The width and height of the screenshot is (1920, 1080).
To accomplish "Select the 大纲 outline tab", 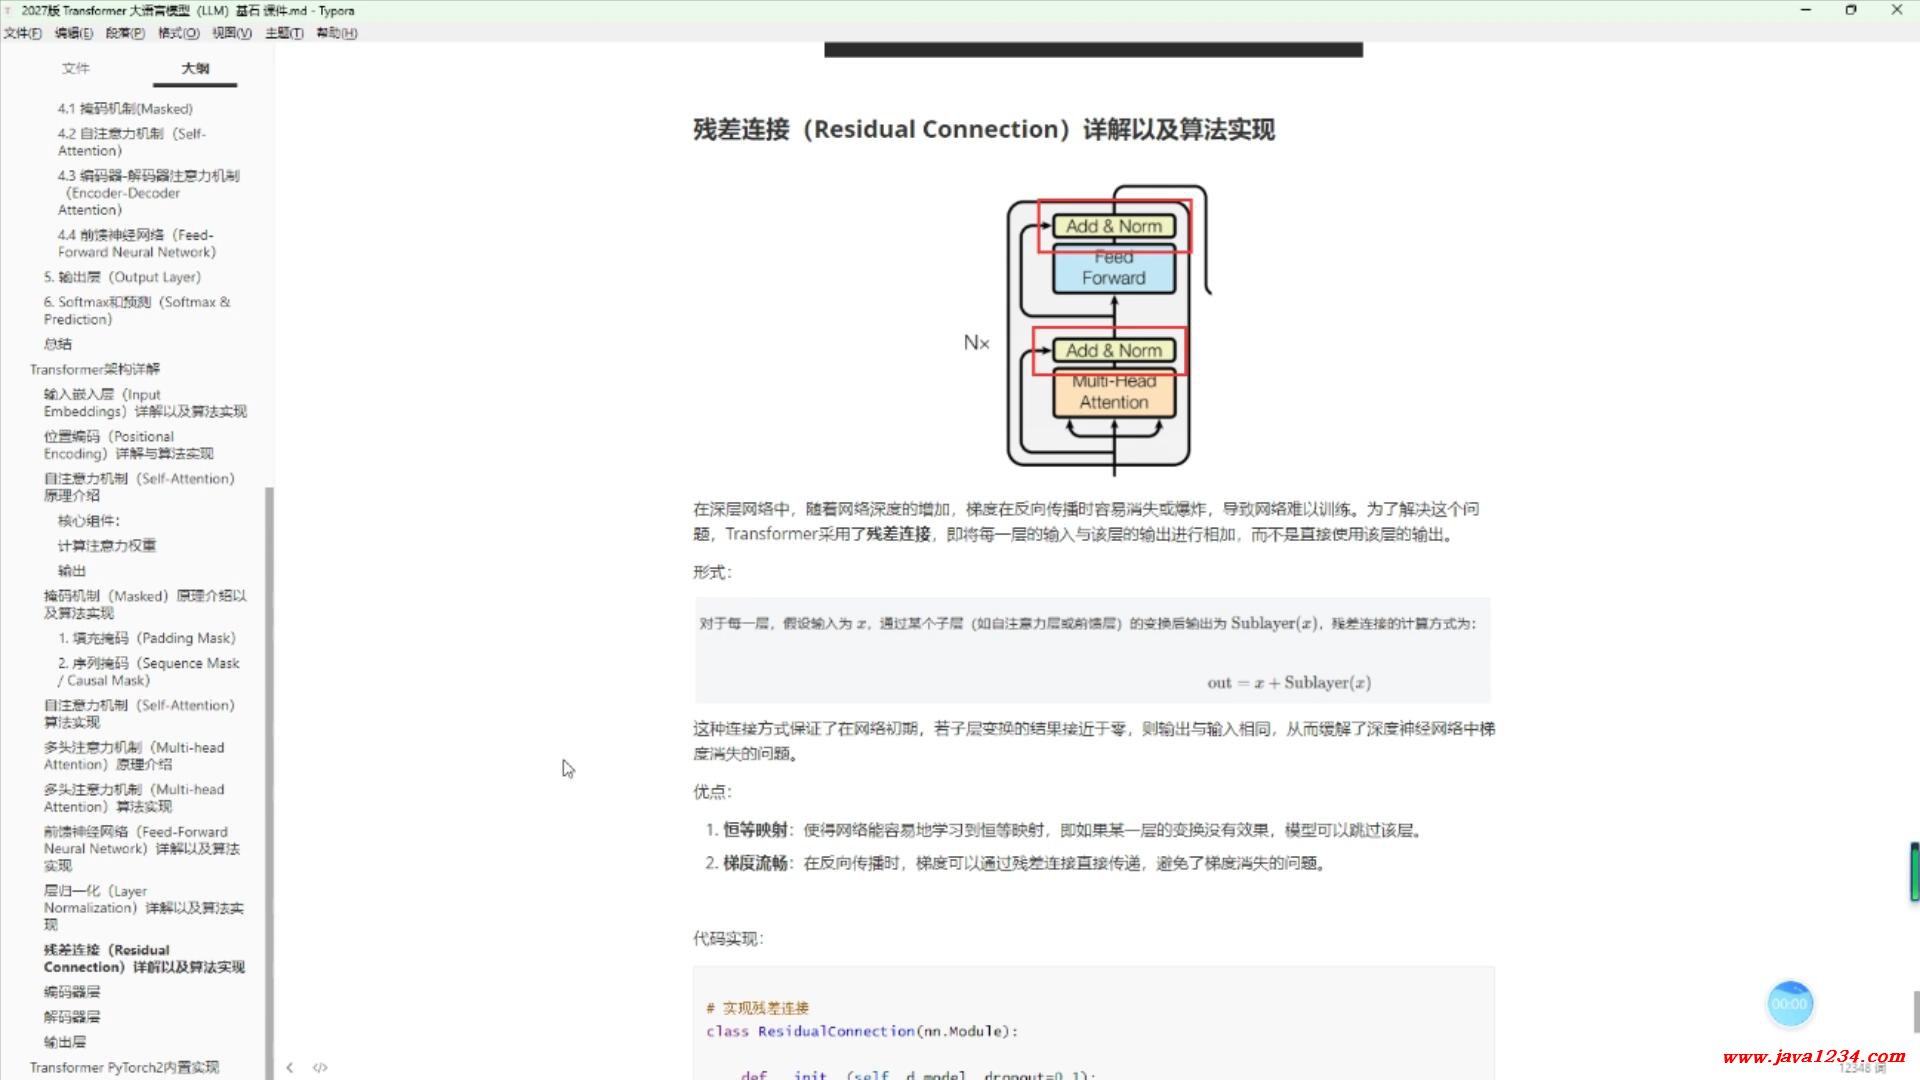I will click(x=195, y=68).
